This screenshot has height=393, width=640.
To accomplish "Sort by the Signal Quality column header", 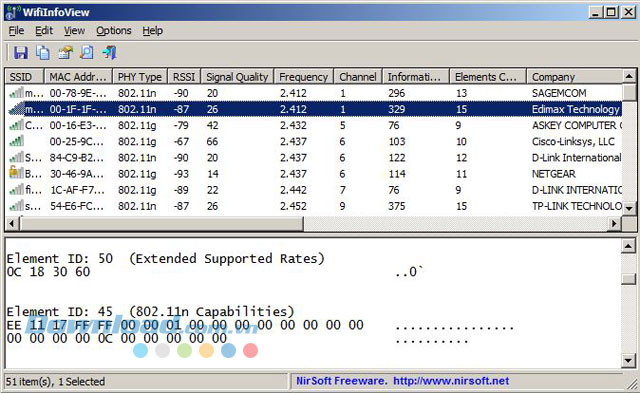I will pos(237,77).
